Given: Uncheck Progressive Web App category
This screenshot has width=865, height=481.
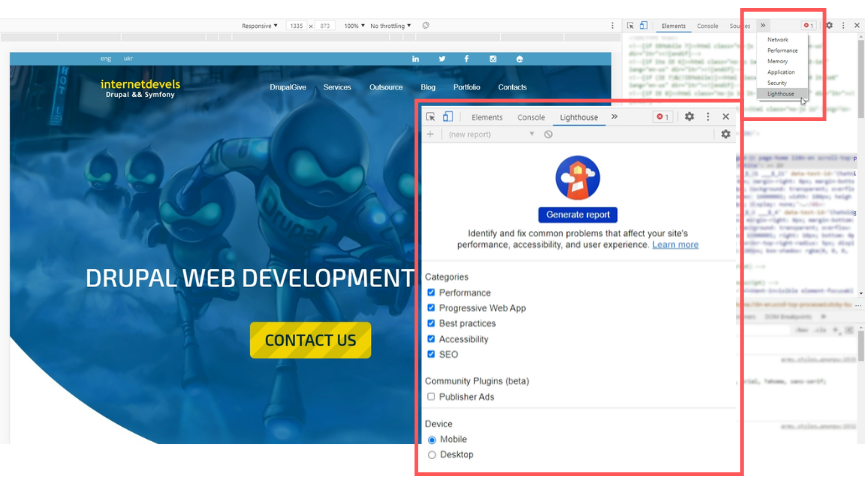Looking at the screenshot, I should click(x=431, y=308).
